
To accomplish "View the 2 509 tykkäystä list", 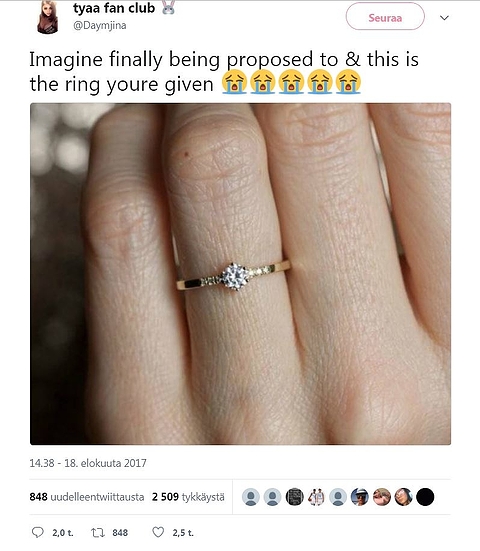I will [x=188, y=497].
